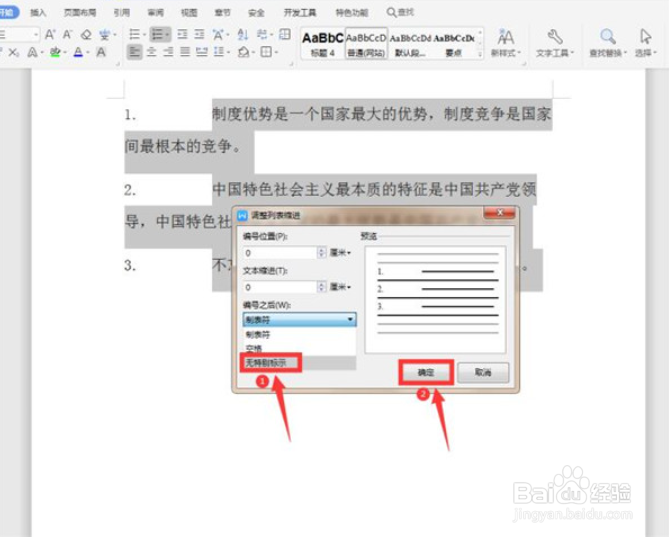Click the green highlight pen icon
The image size is (669, 537).
[55, 52]
